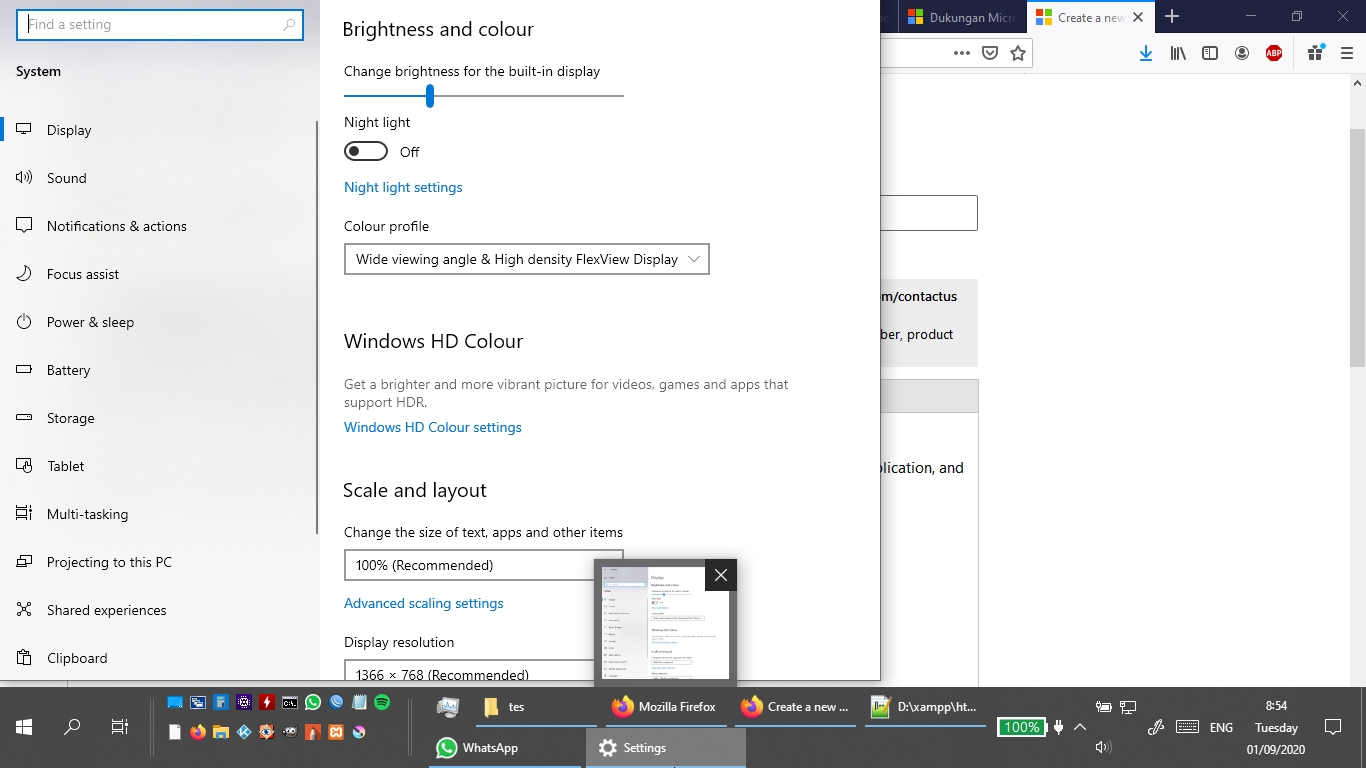Screen dimensions: 1366x768
Task: Open volume control in system tray
Action: coord(1103,747)
